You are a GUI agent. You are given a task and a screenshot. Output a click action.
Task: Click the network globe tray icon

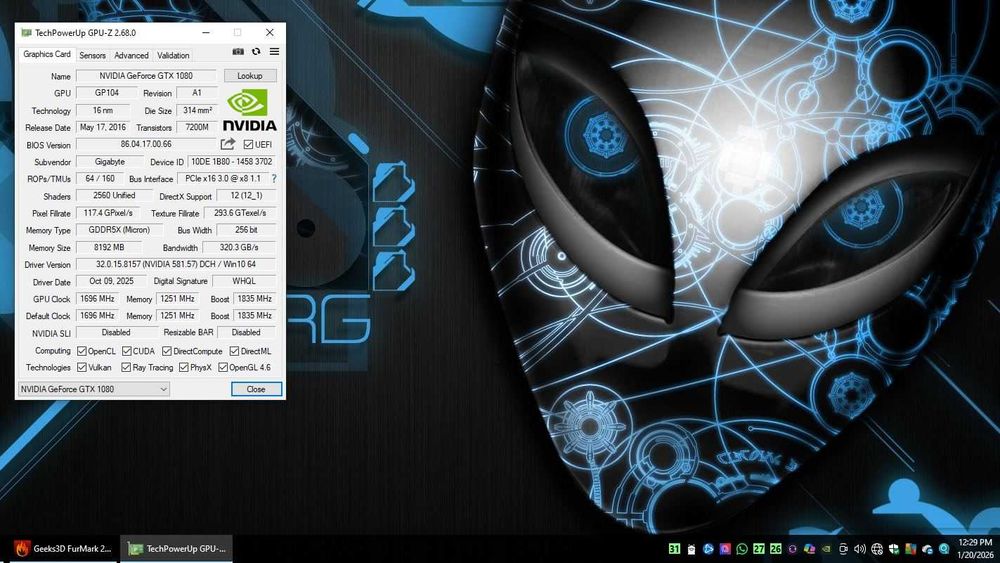[x=877, y=549]
